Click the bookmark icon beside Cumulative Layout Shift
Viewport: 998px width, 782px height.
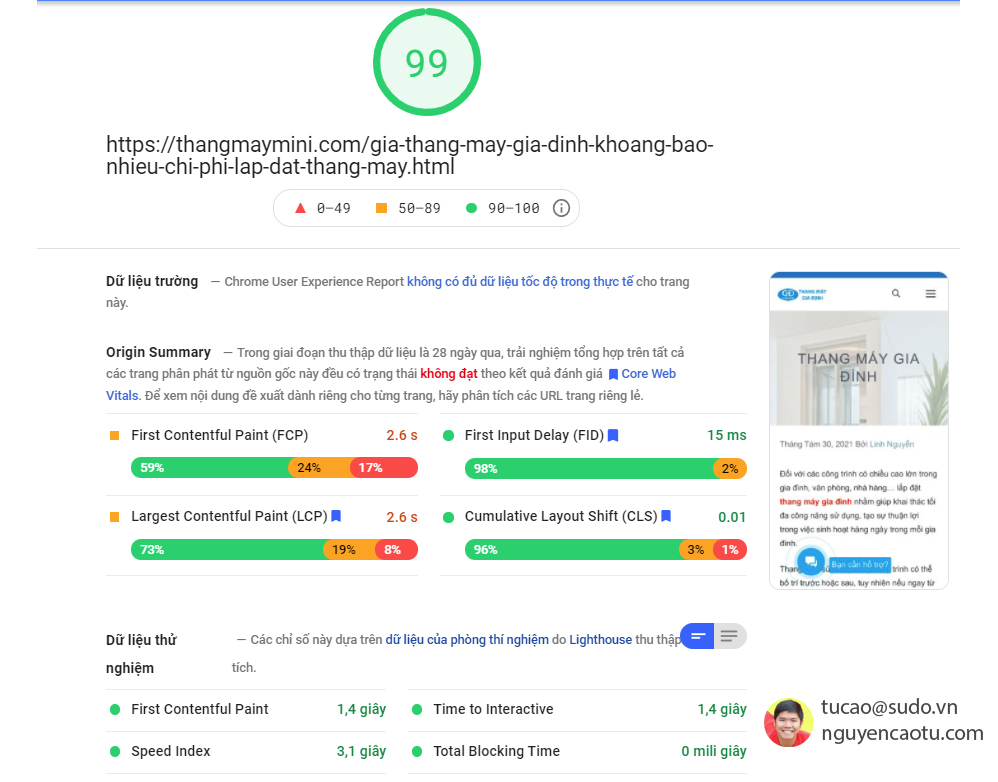[666, 516]
